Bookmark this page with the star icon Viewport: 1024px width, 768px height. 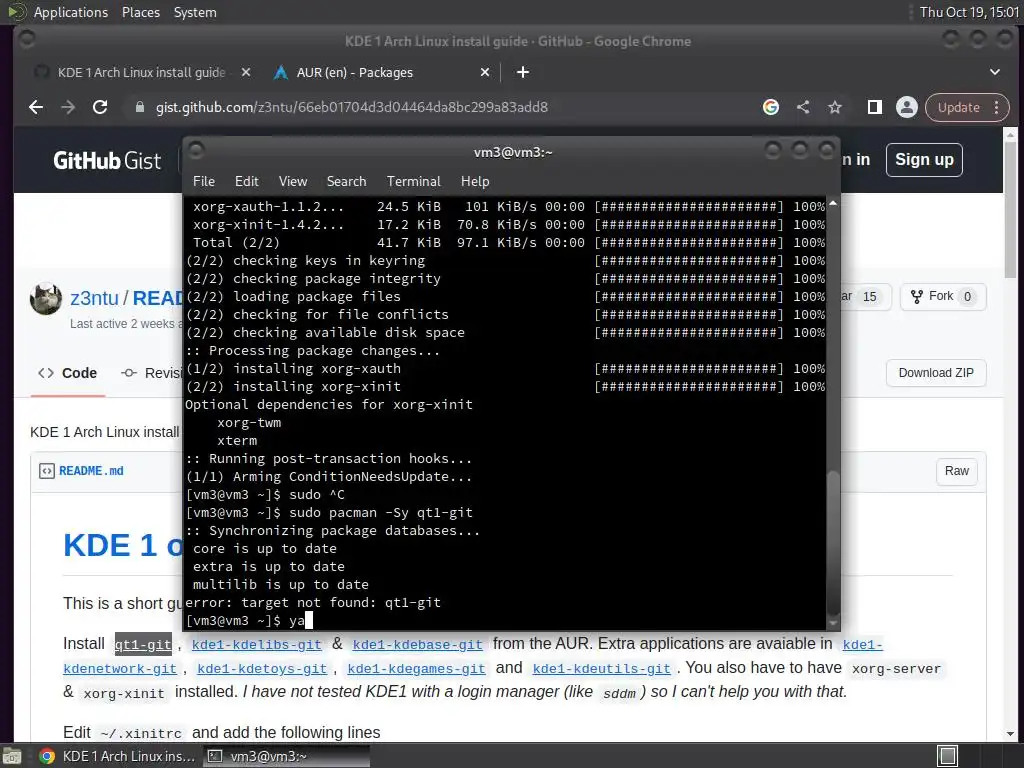coord(835,107)
